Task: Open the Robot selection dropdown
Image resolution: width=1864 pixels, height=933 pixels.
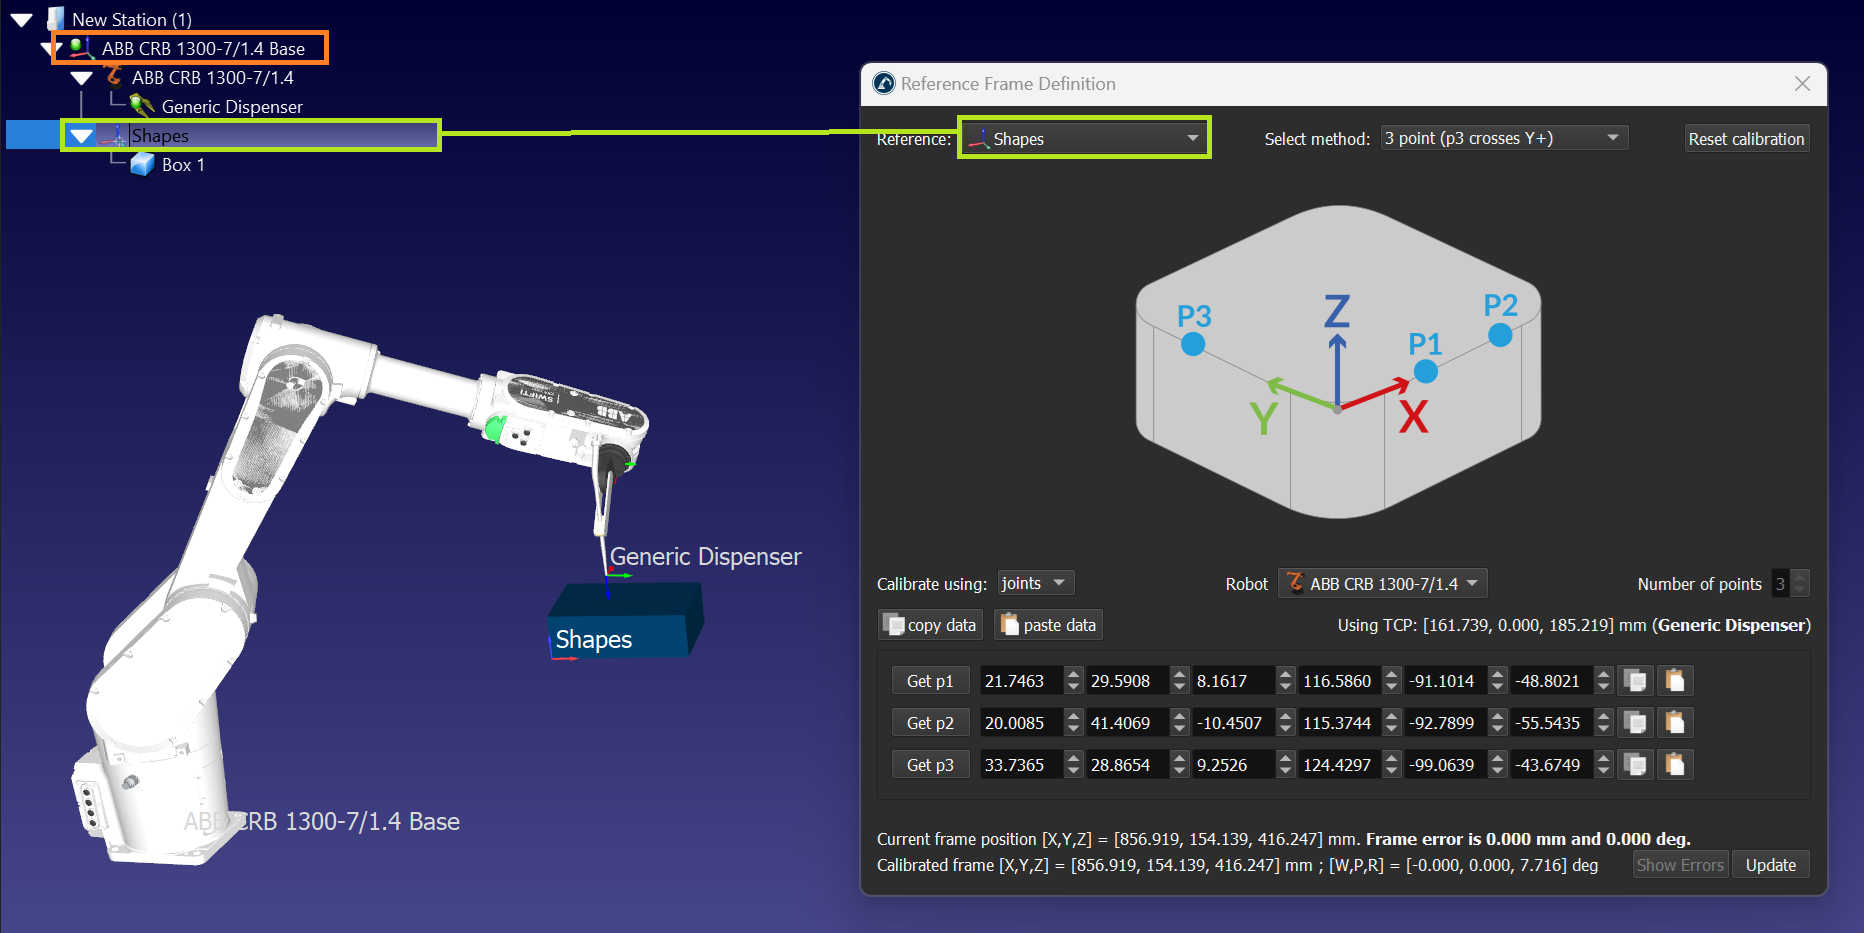Action: 1382,583
